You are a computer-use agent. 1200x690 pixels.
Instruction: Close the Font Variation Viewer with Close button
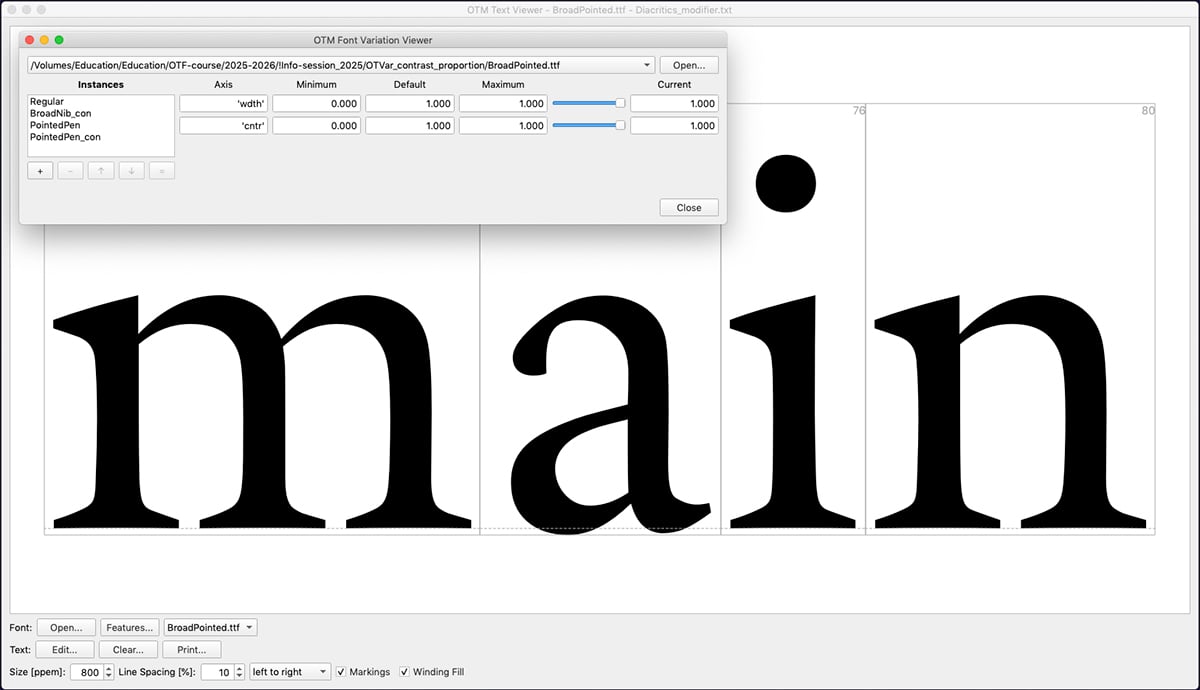689,208
